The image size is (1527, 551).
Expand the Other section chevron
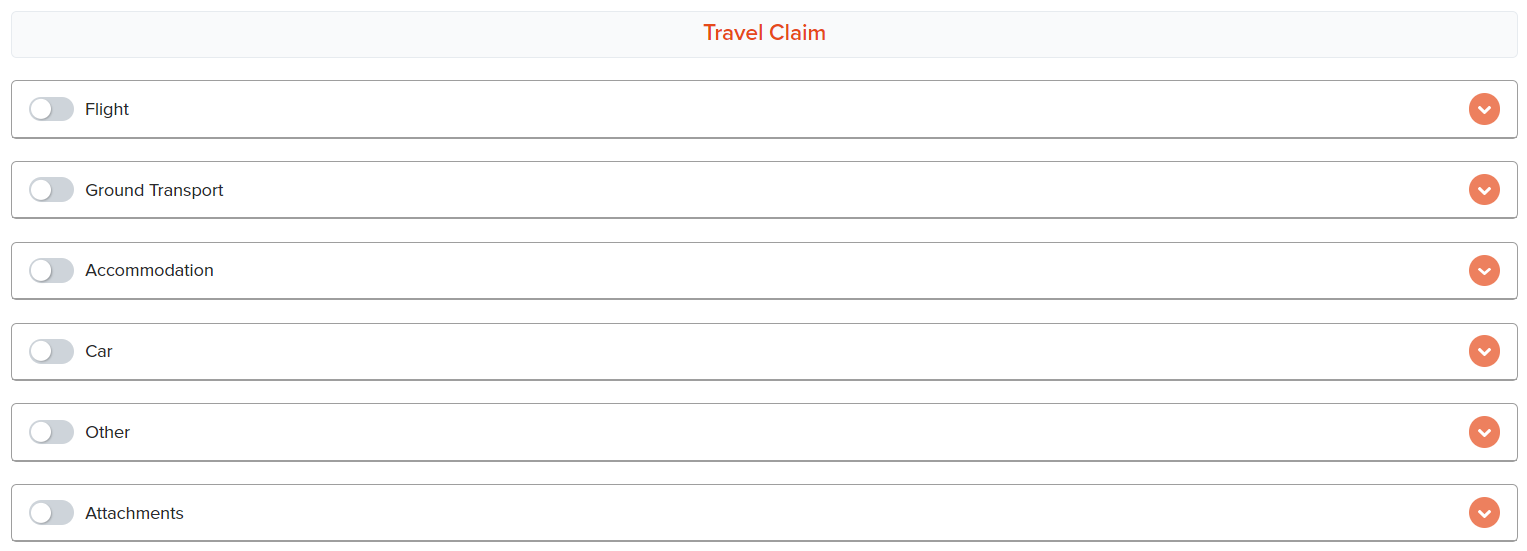tap(1484, 432)
